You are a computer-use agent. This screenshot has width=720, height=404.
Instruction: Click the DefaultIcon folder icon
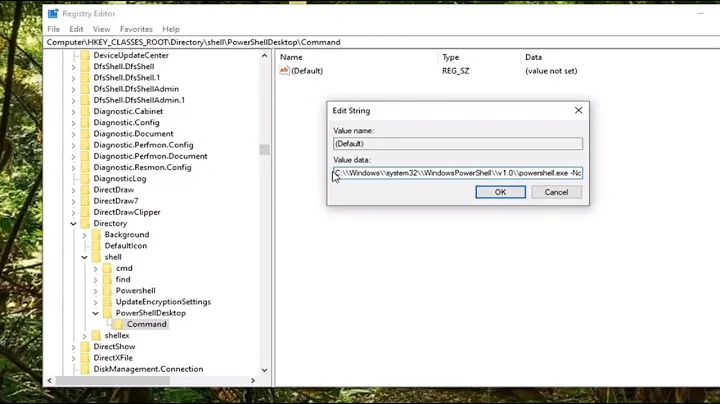pos(97,246)
